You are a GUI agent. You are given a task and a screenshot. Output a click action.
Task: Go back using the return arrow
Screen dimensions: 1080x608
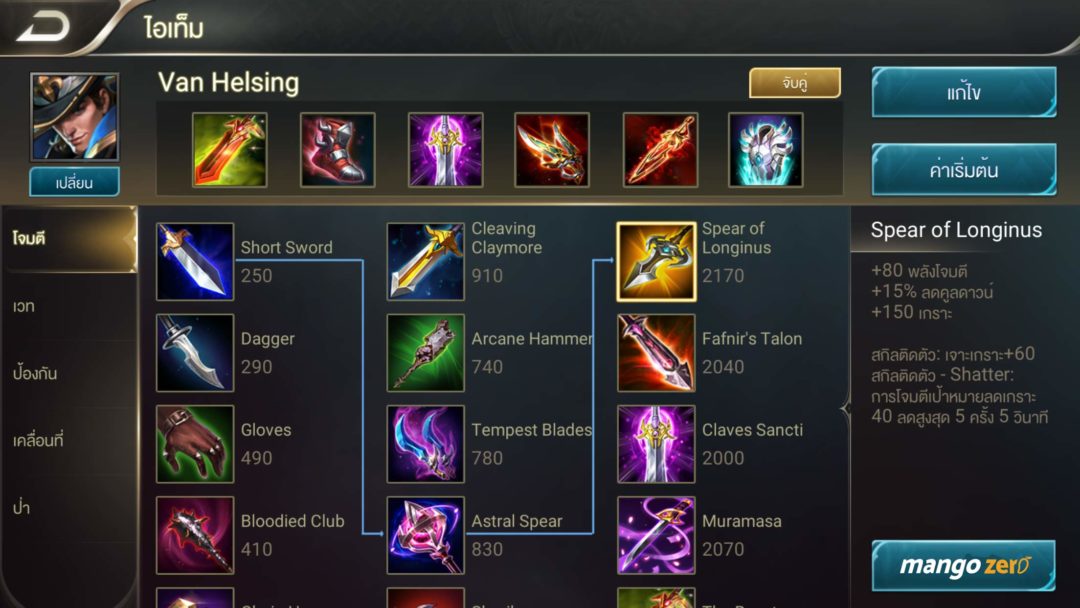coord(43,26)
